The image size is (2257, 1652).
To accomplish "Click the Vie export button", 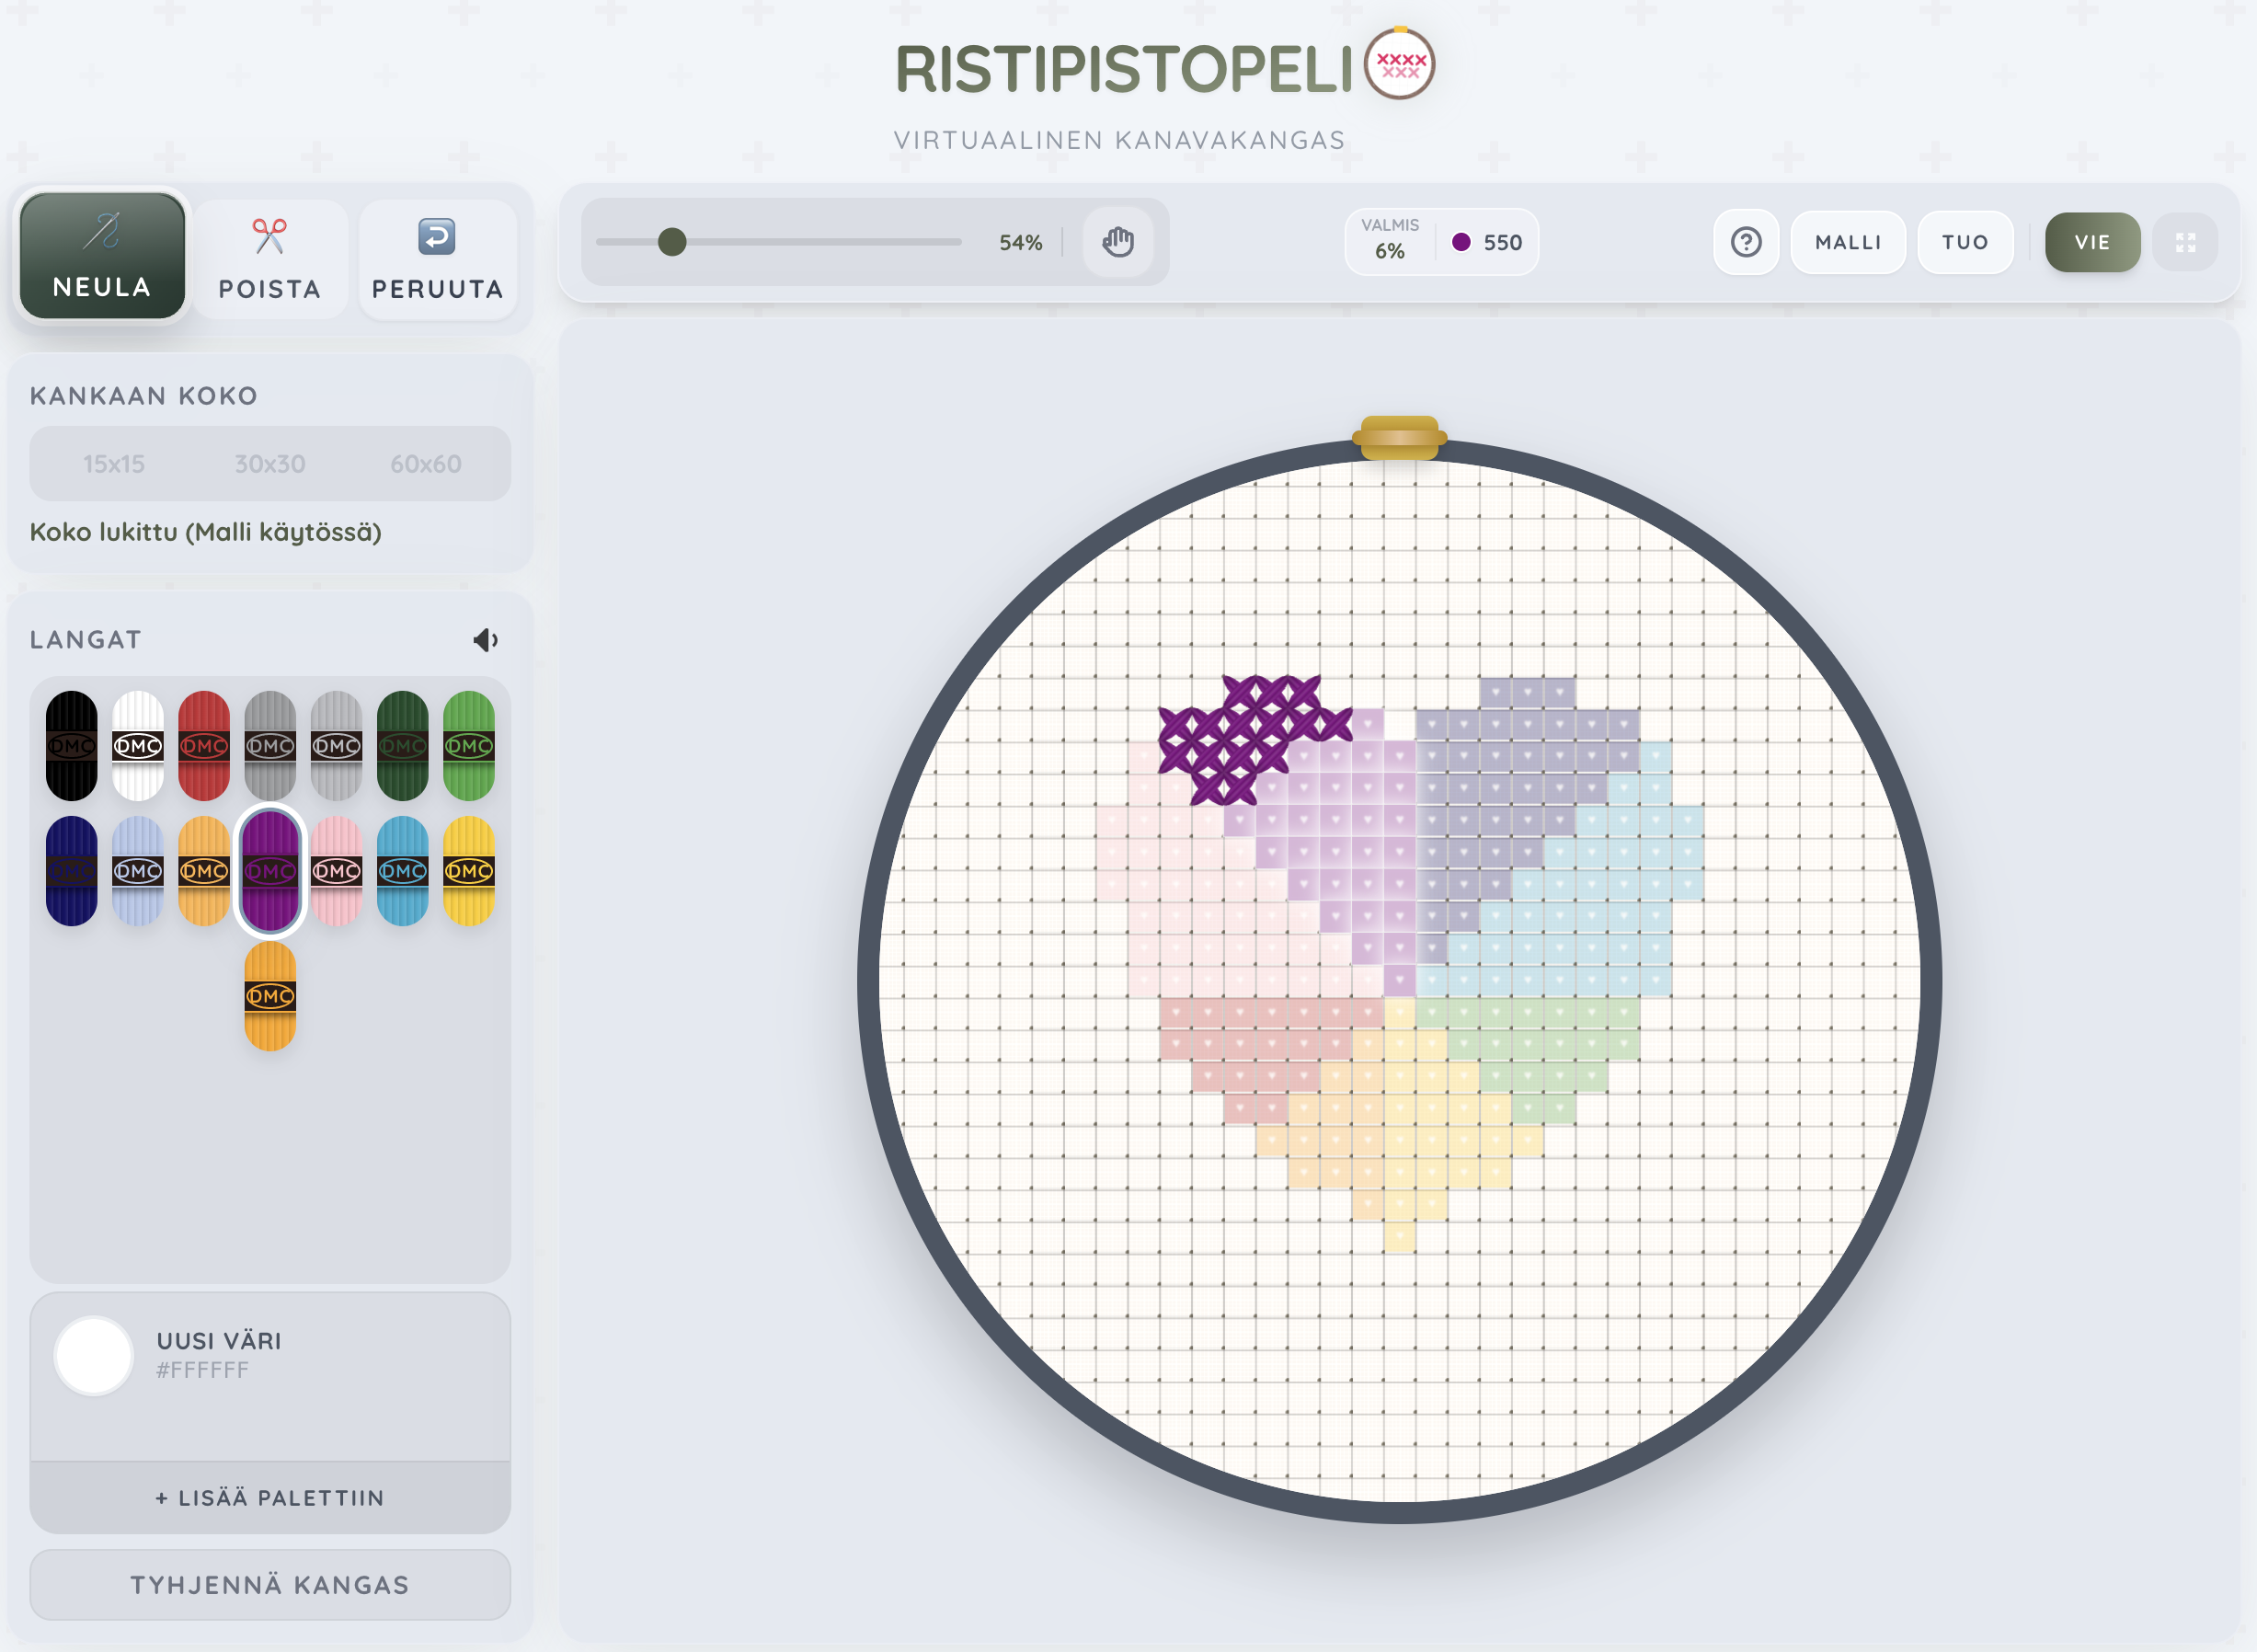I will (x=2091, y=242).
